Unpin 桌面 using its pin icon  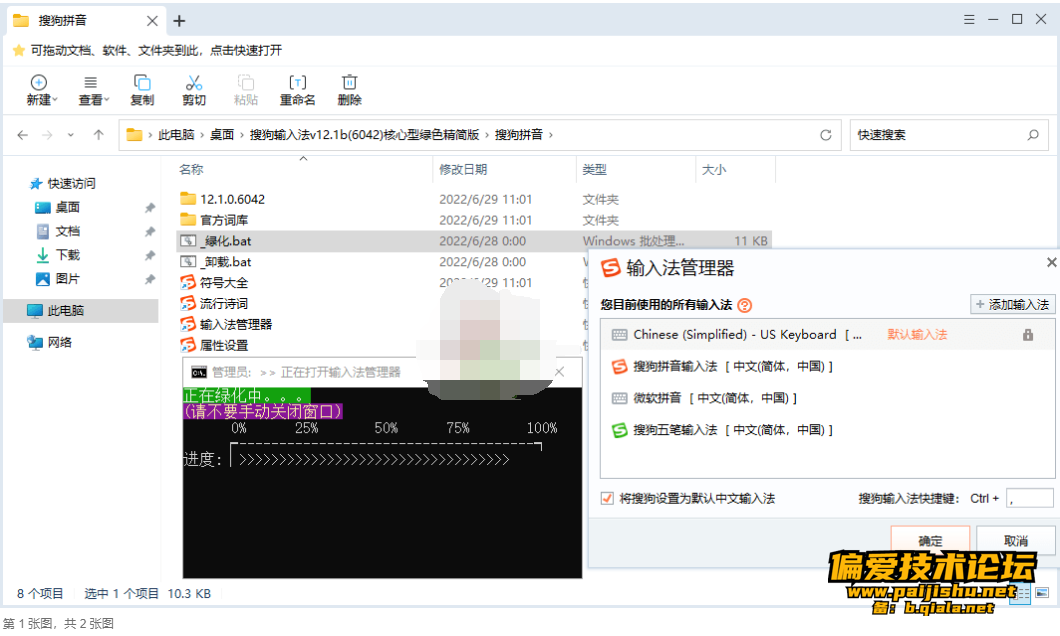tap(149, 207)
